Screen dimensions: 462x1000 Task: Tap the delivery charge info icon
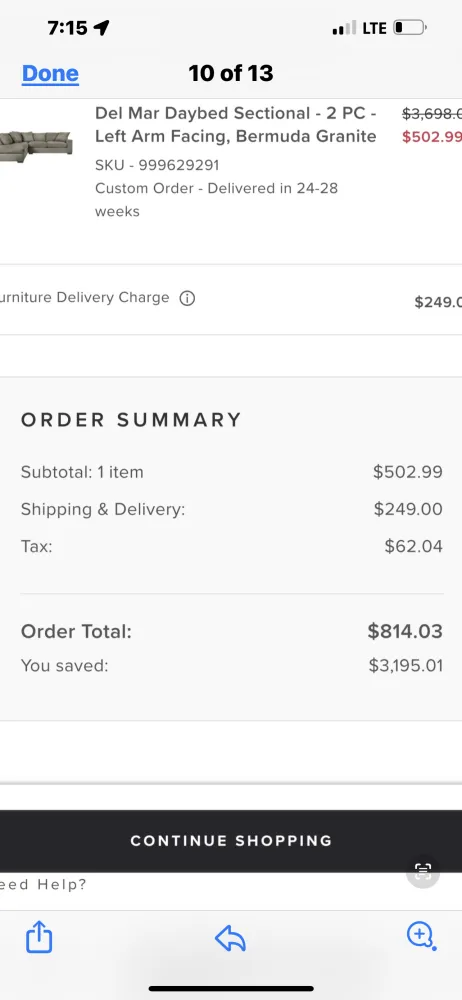(x=187, y=298)
